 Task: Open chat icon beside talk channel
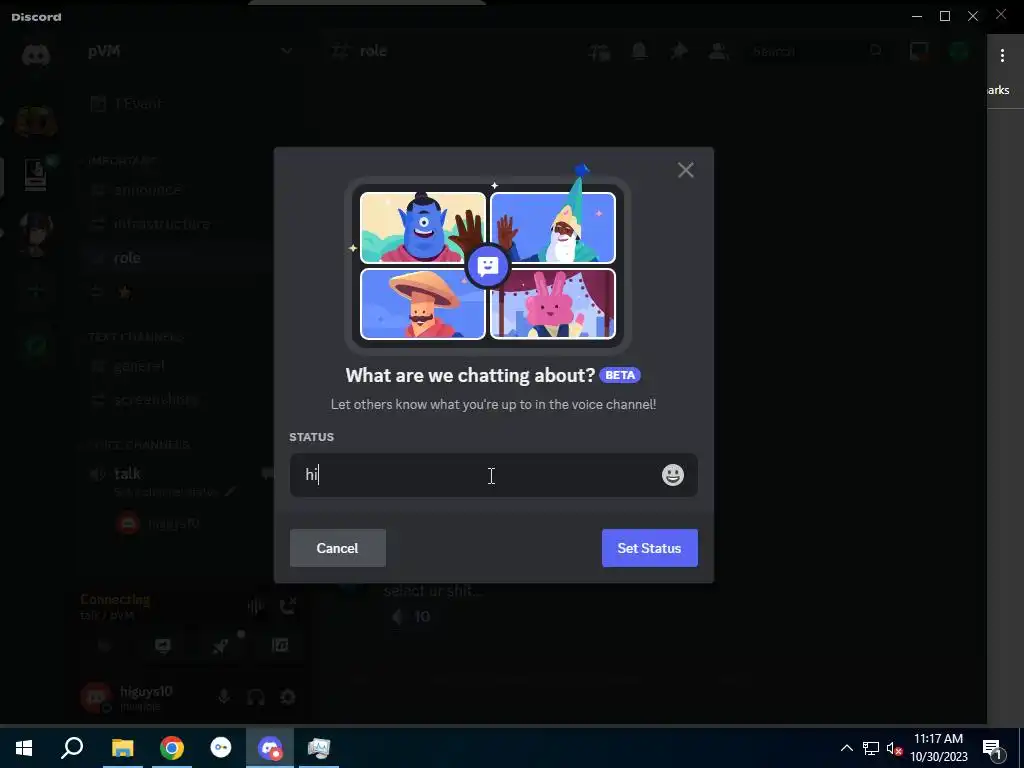267,473
